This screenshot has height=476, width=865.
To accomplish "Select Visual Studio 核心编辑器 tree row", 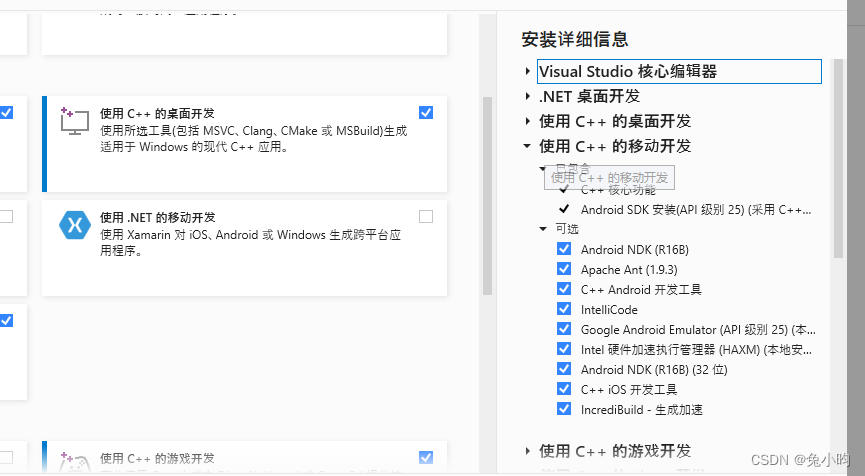I will coord(679,71).
